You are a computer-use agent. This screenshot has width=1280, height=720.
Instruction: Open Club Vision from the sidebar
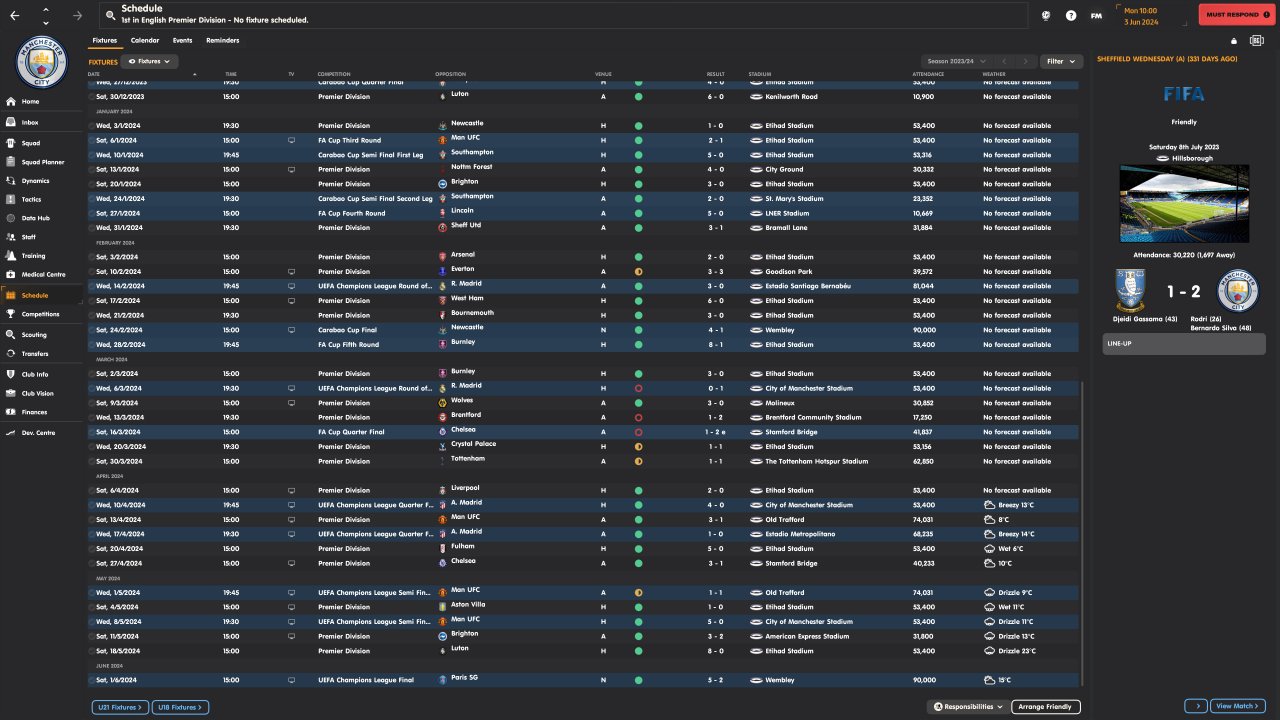(37, 393)
